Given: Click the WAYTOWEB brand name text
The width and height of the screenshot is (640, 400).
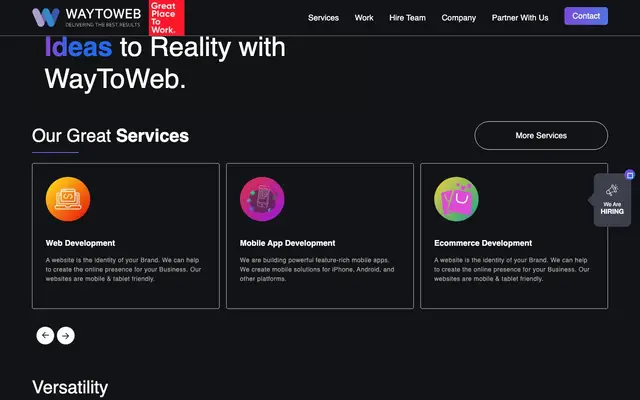Looking at the screenshot, I should pyautogui.click(x=103, y=14).
